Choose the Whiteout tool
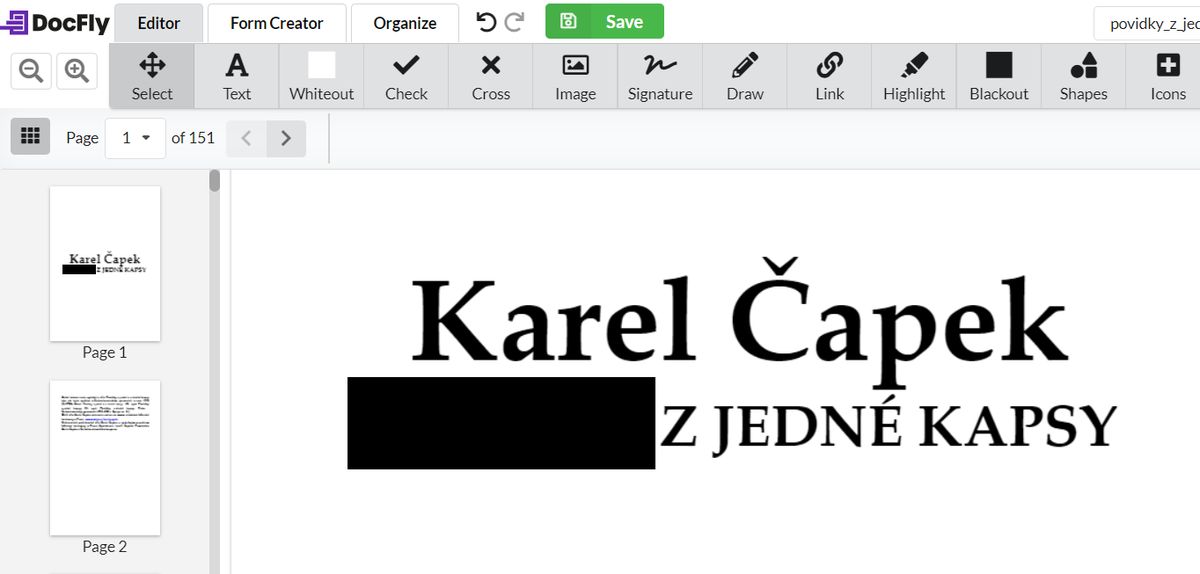This screenshot has width=1200, height=574. [x=322, y=77]
